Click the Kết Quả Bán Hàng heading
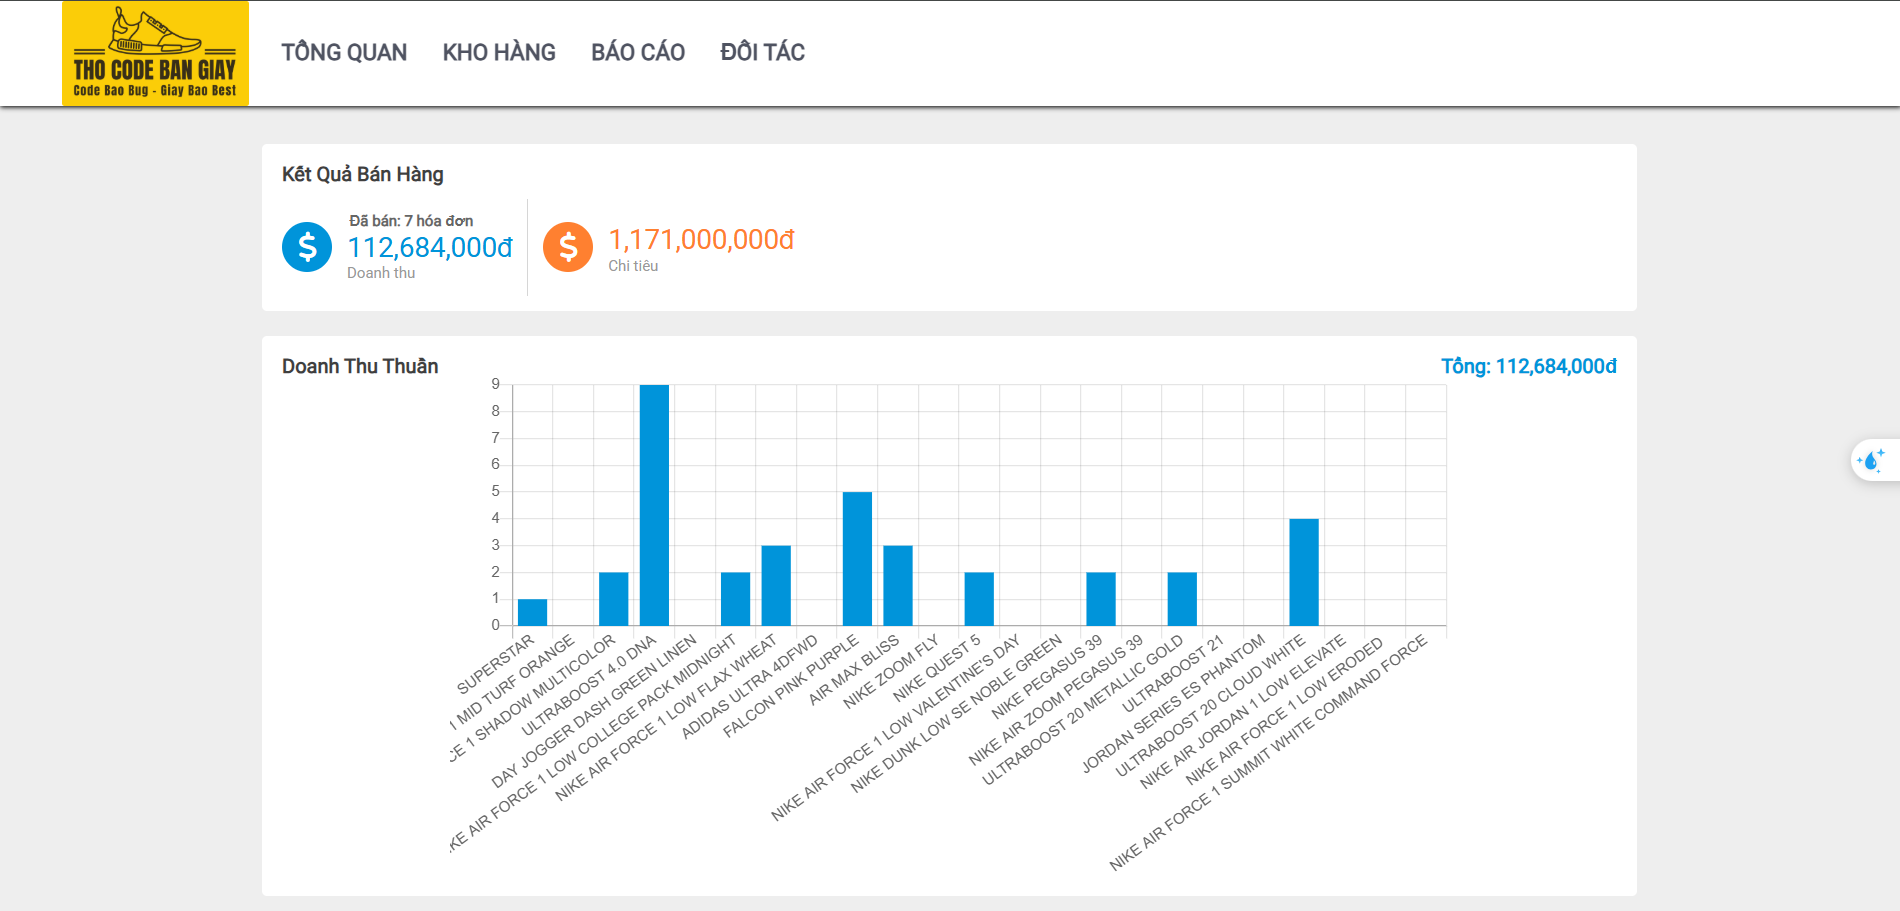Image resolution: width=1900 pixels, height=911 pixels. (x=362, y=173)
